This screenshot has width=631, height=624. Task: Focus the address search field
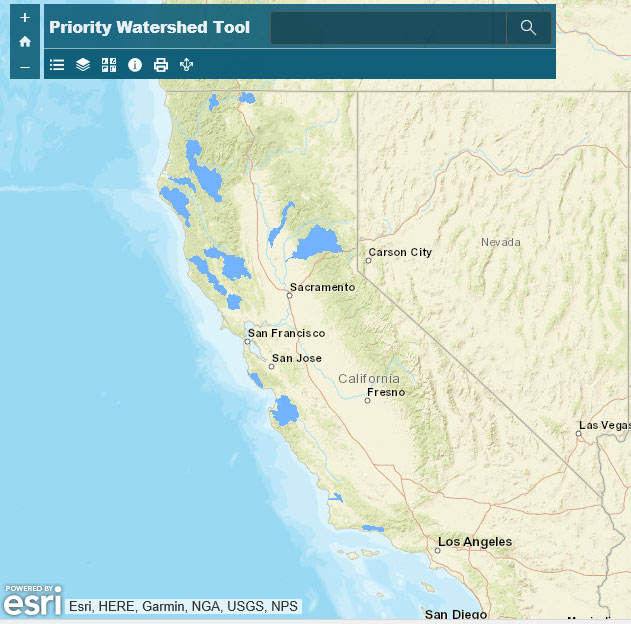tap(388, 28)
